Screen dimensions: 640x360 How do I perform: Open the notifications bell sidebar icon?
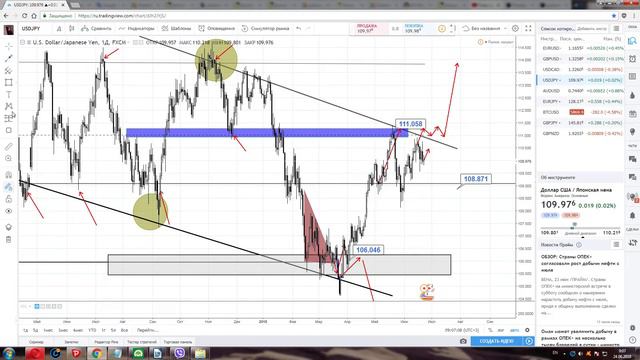click(632, 215)
